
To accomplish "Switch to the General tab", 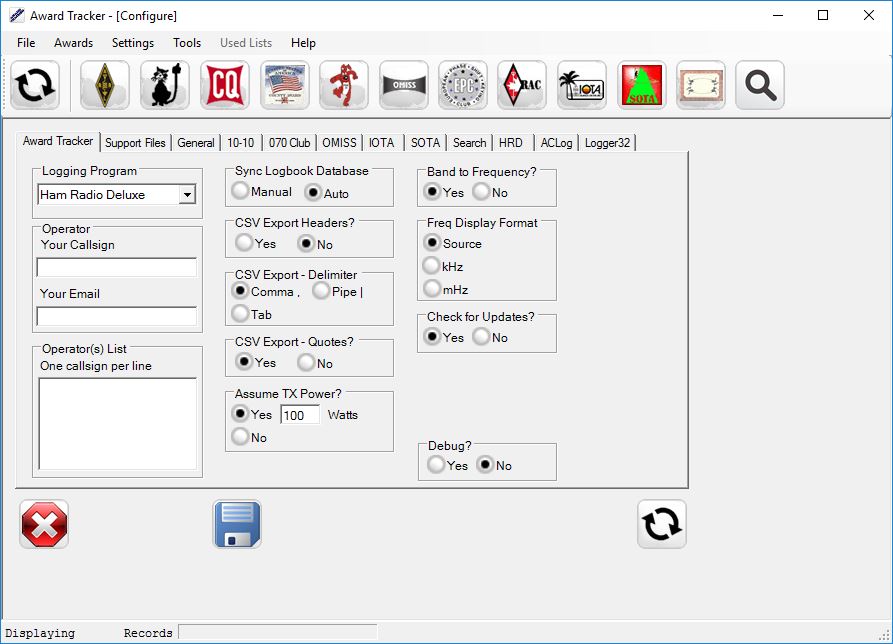I will coord(196,142).
